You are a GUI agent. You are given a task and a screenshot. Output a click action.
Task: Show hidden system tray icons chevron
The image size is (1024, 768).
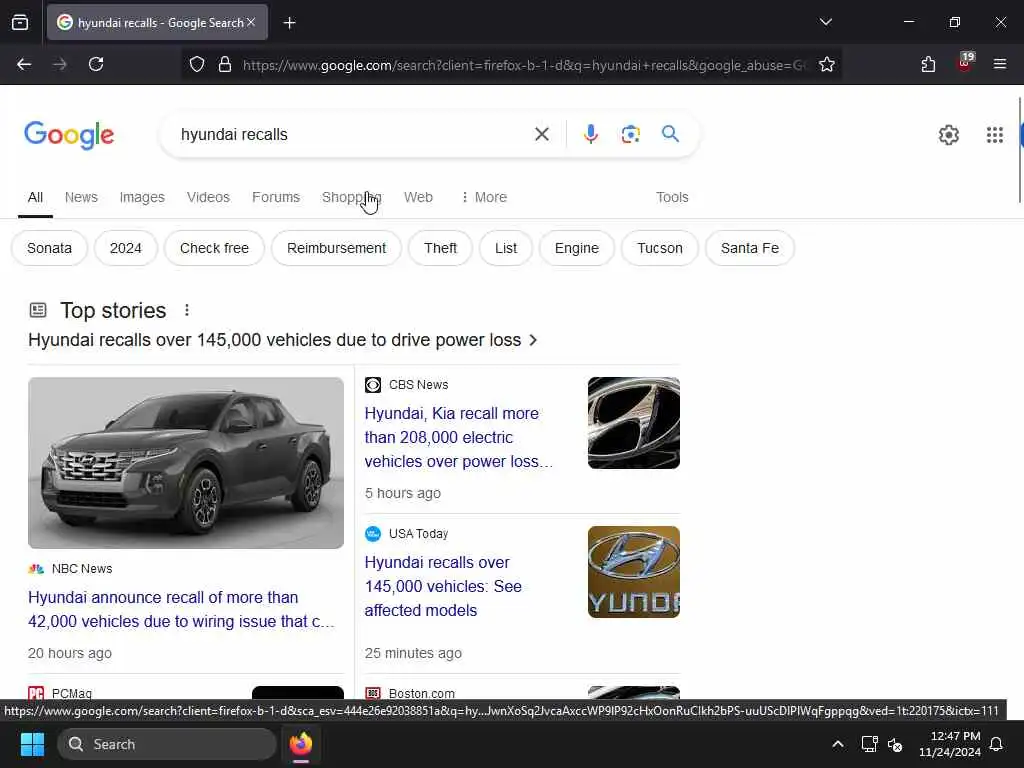click(838, 744)
